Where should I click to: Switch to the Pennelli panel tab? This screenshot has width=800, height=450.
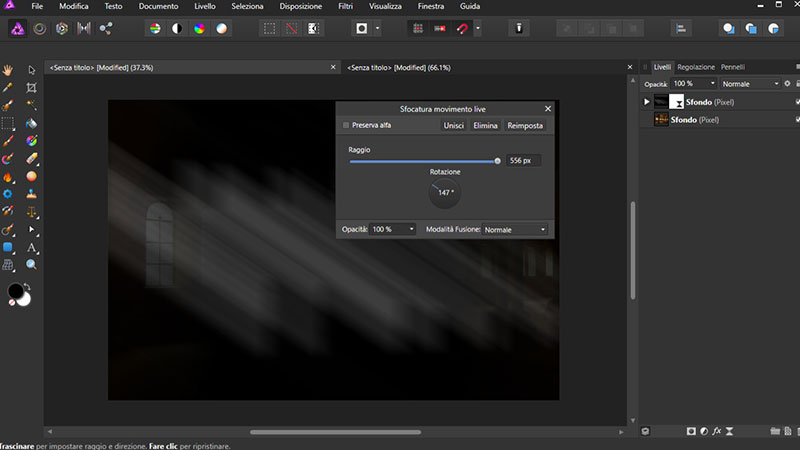[733, 67]
